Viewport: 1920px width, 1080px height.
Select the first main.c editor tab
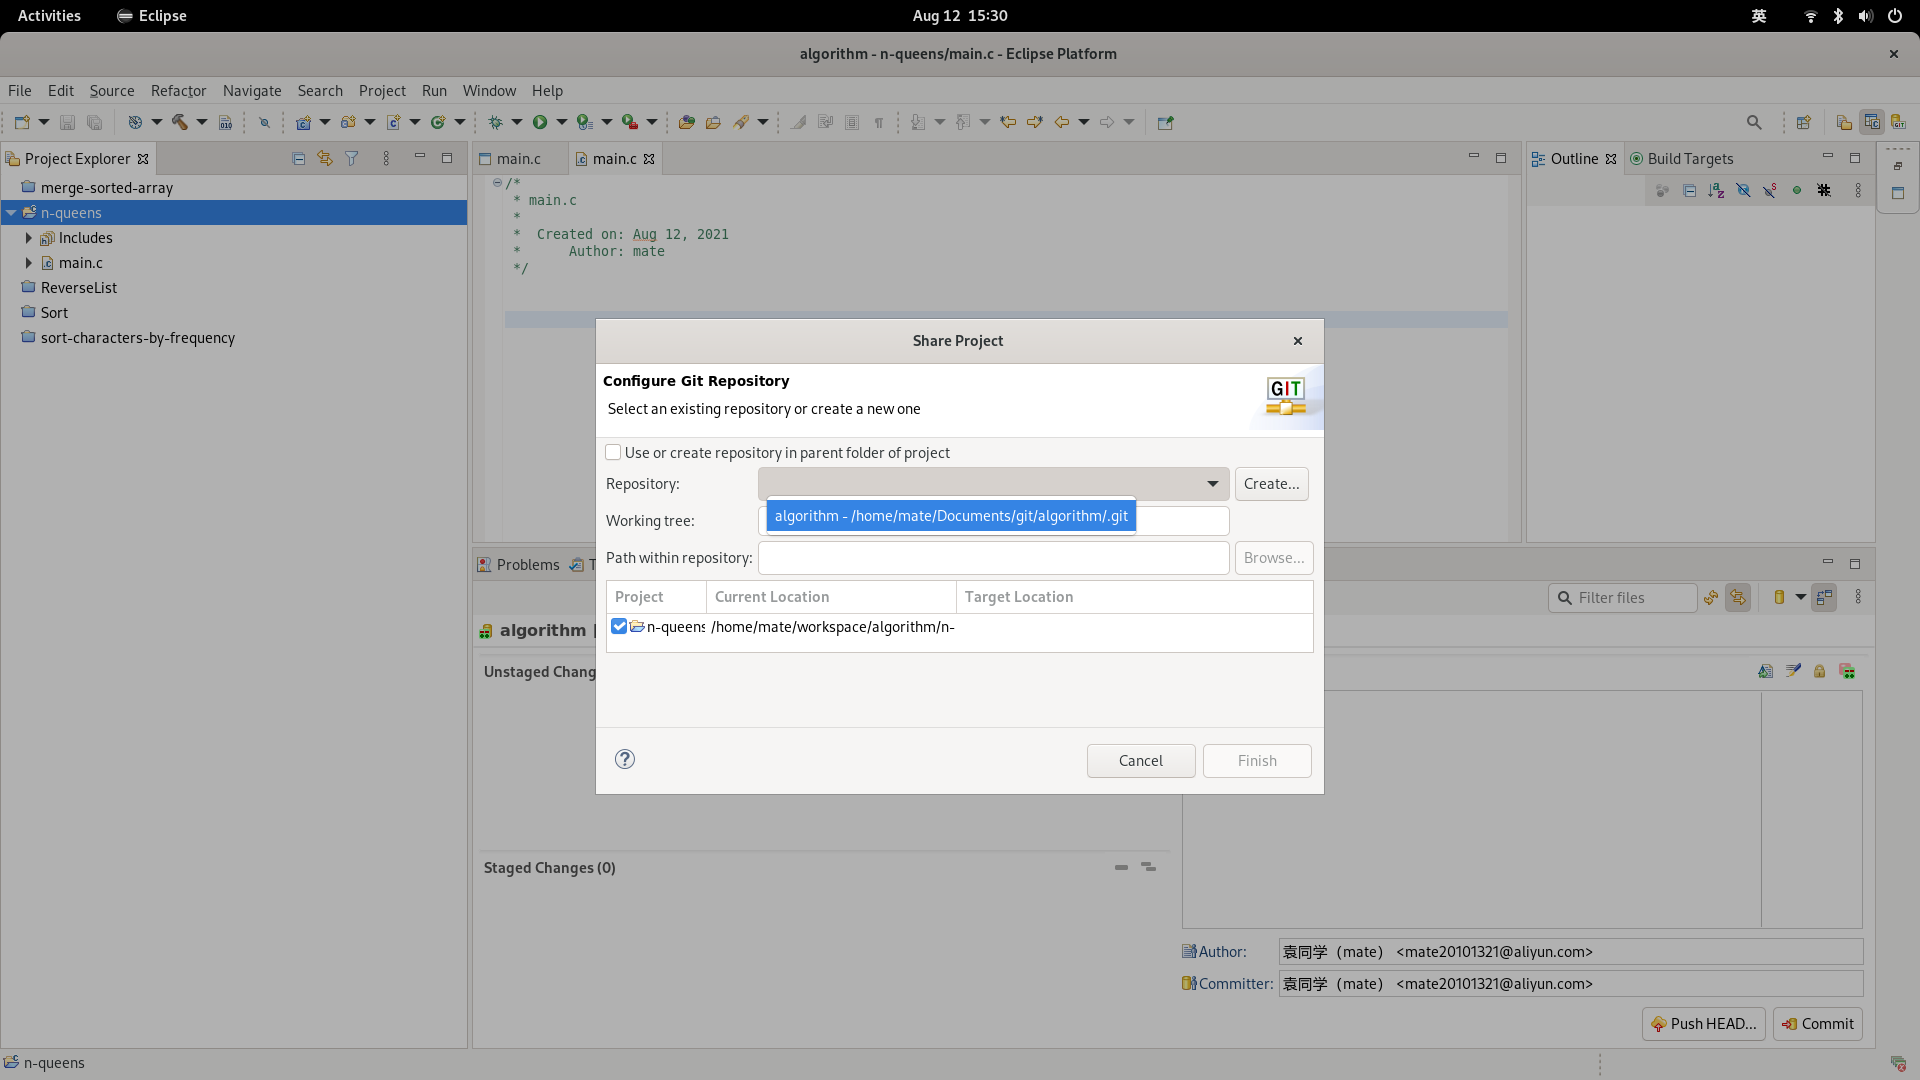(518, 158)
